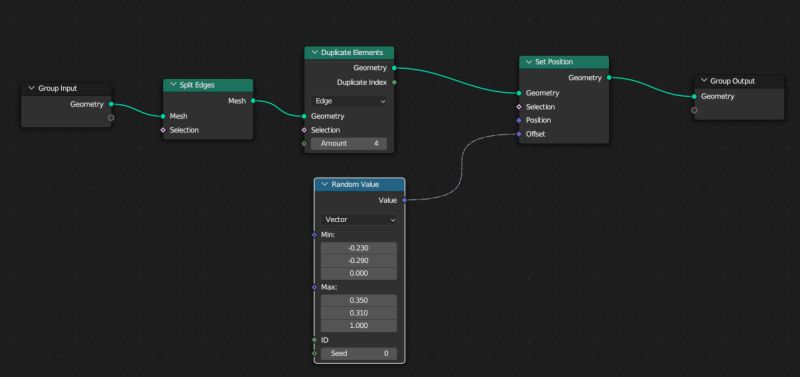This screenshot has height=377, width=800.
Task: Select the Set Position node title
Action: point(554,62)
